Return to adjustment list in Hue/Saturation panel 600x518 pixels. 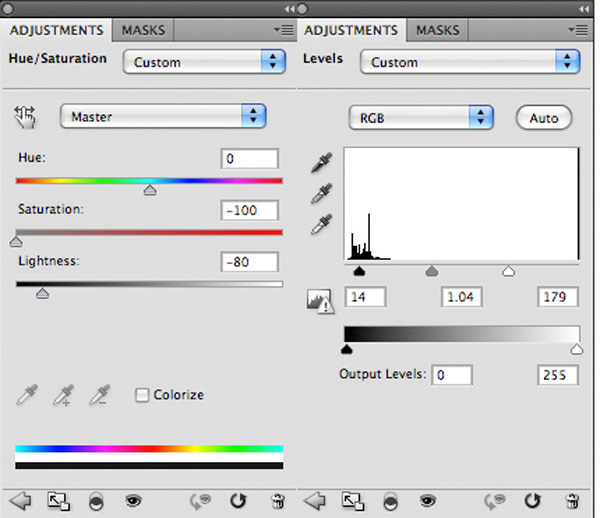click(x=20, y=501)
